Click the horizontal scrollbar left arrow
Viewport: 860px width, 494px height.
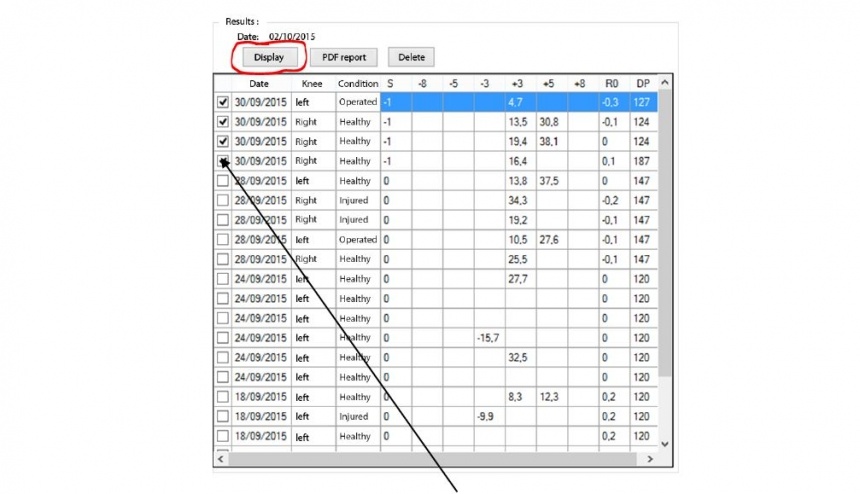pyautogui.click(x=221, y=459)
